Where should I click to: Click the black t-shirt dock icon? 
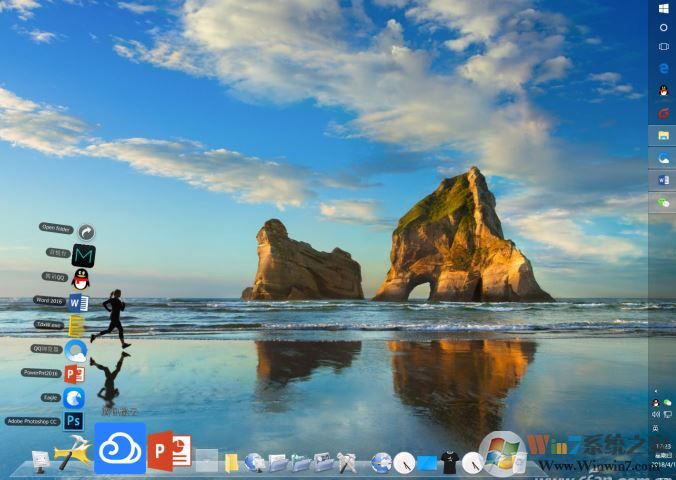pyautogui.click(x=450, y=462)
